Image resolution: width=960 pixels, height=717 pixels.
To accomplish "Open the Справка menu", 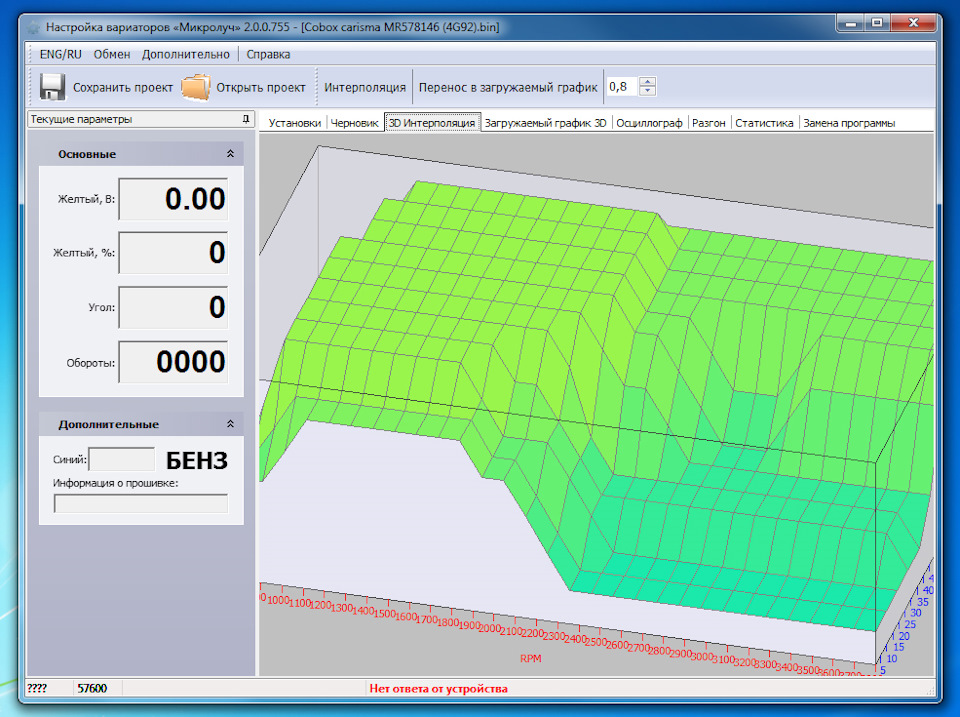I will 268,54.
